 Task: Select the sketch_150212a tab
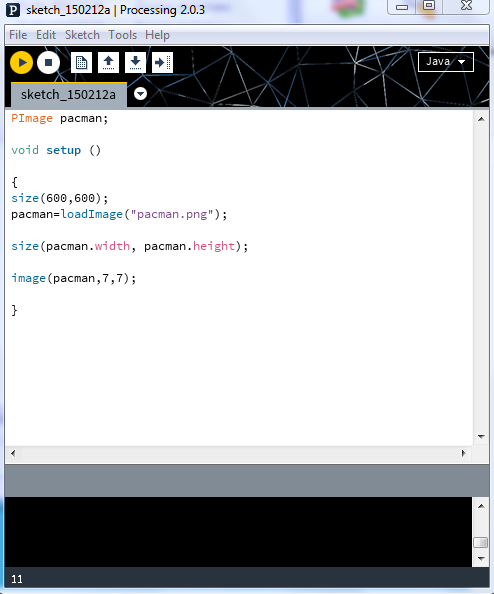coord(69,95)
